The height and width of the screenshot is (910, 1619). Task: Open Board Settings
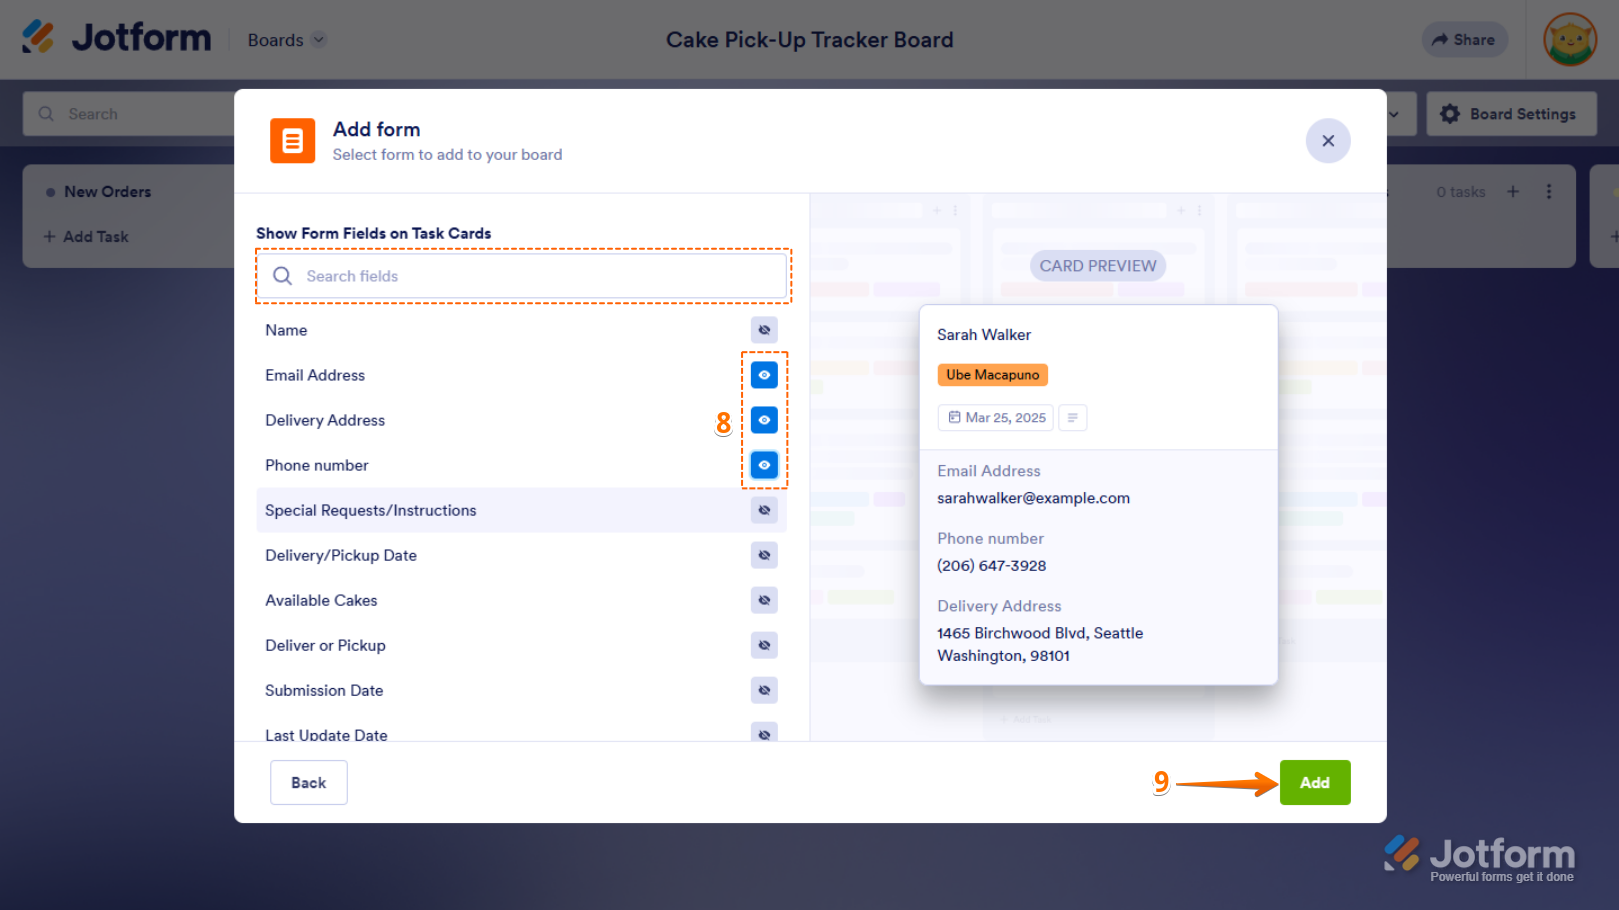pyautogui.click(x=1511, y=114)
